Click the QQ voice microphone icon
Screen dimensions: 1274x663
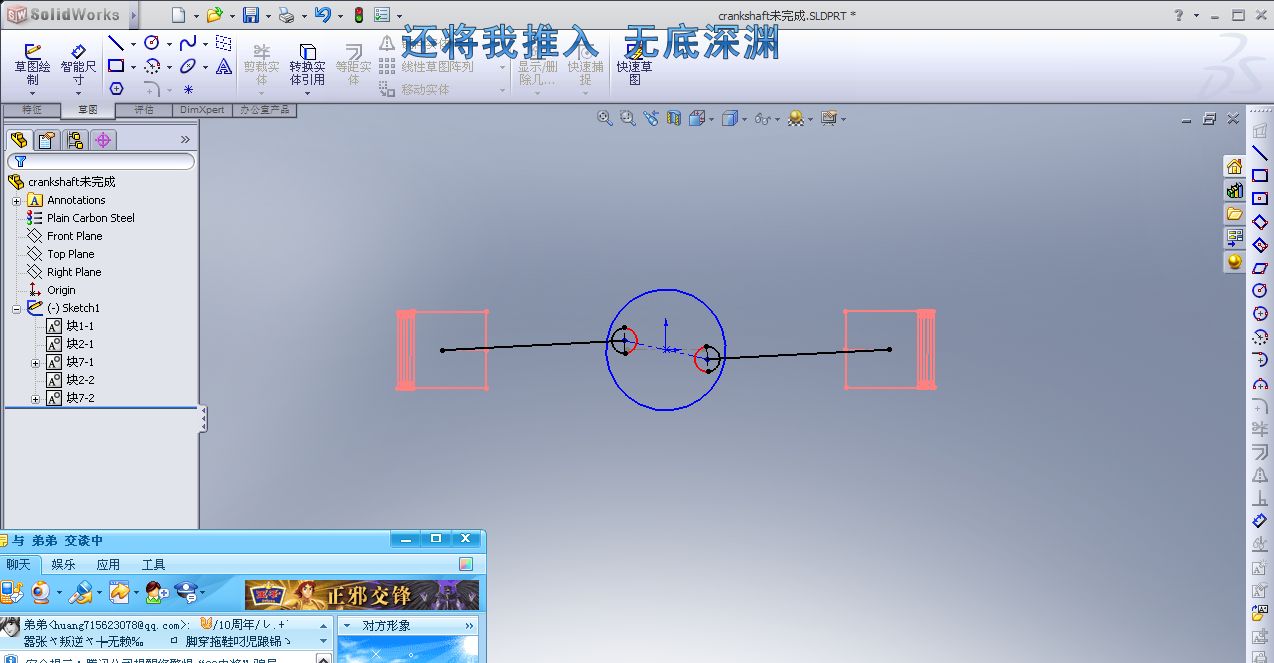pyautogui.click(x=82, y=593)
